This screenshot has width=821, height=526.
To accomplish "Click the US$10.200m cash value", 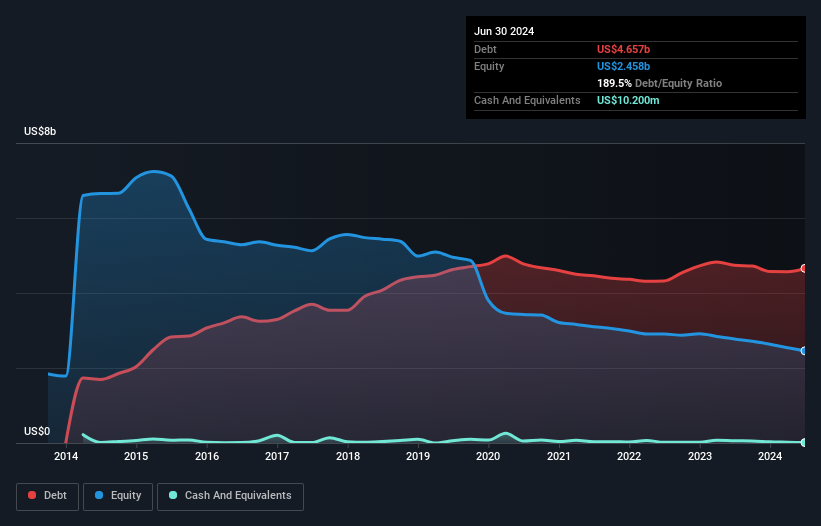I will (x=628, y=100).
